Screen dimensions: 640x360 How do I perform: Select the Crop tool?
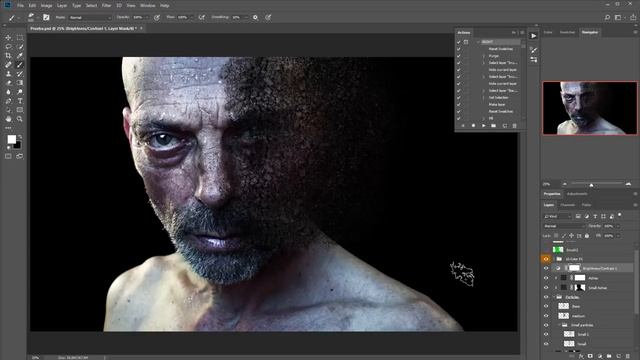8,56
